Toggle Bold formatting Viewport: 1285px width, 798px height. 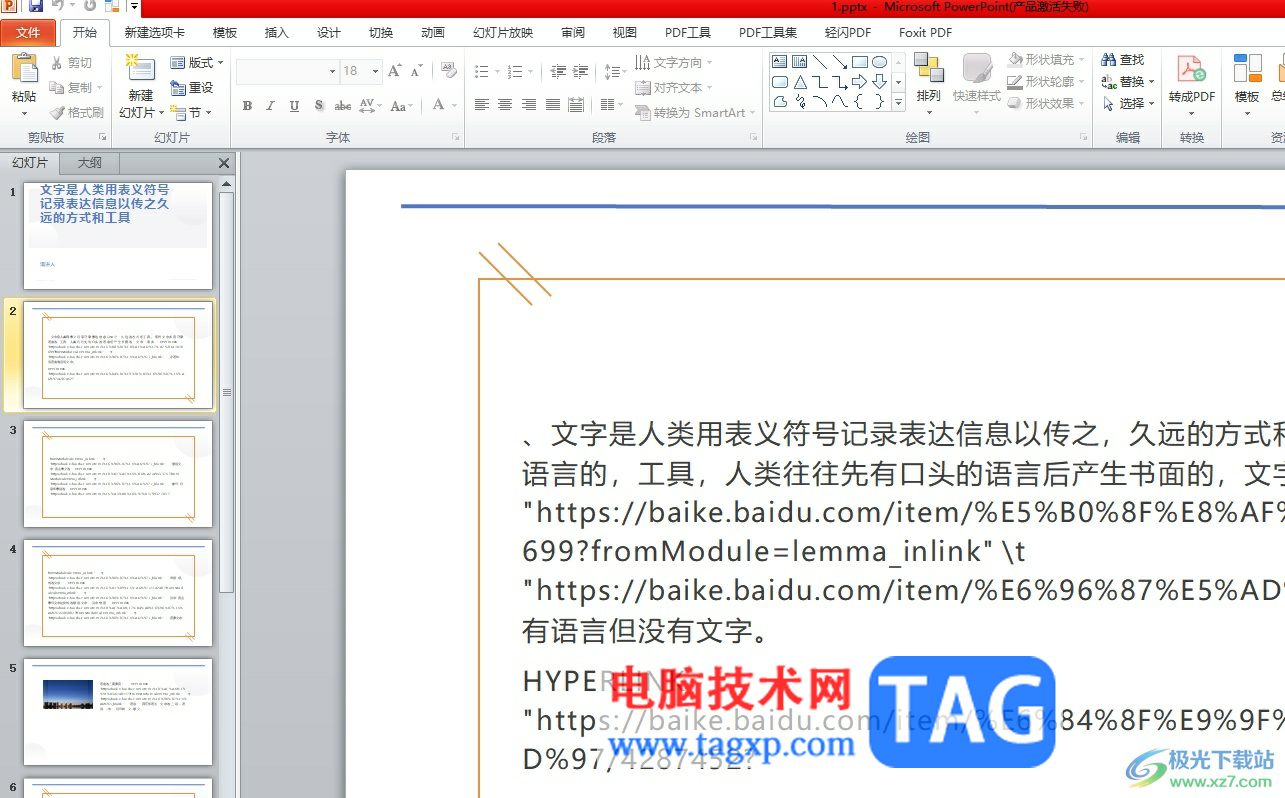pyautogui.click(x=247, y=106)
